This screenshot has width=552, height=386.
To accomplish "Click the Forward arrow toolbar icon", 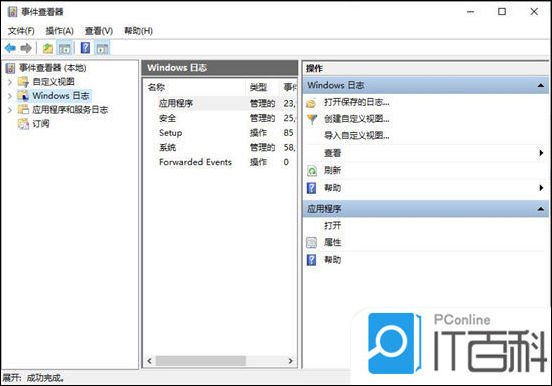I will [26, 48].
